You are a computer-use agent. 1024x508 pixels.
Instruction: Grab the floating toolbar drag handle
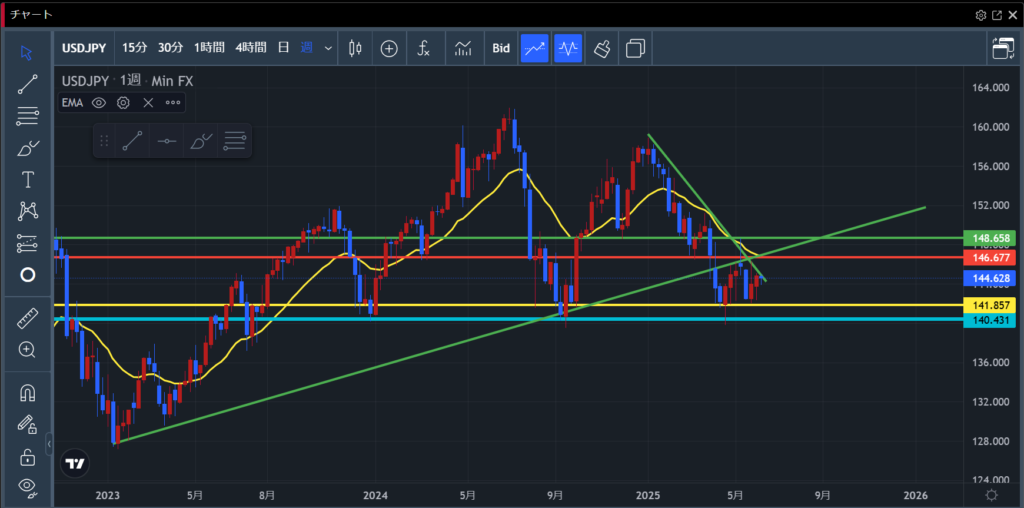tap(103, 141)
